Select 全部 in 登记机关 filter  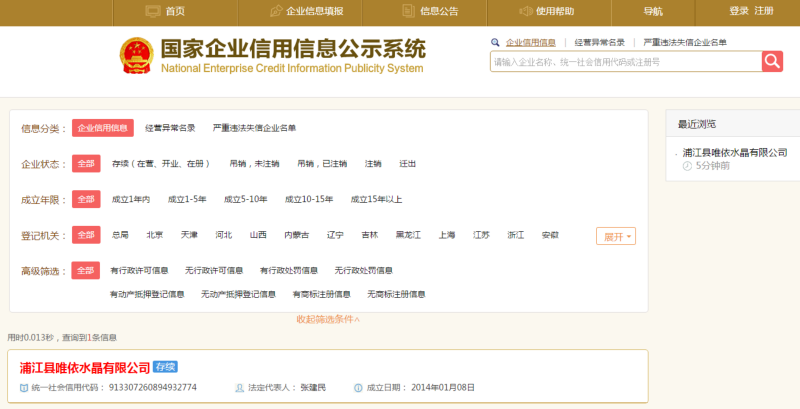pyautogui.click(x=86, y=235)
